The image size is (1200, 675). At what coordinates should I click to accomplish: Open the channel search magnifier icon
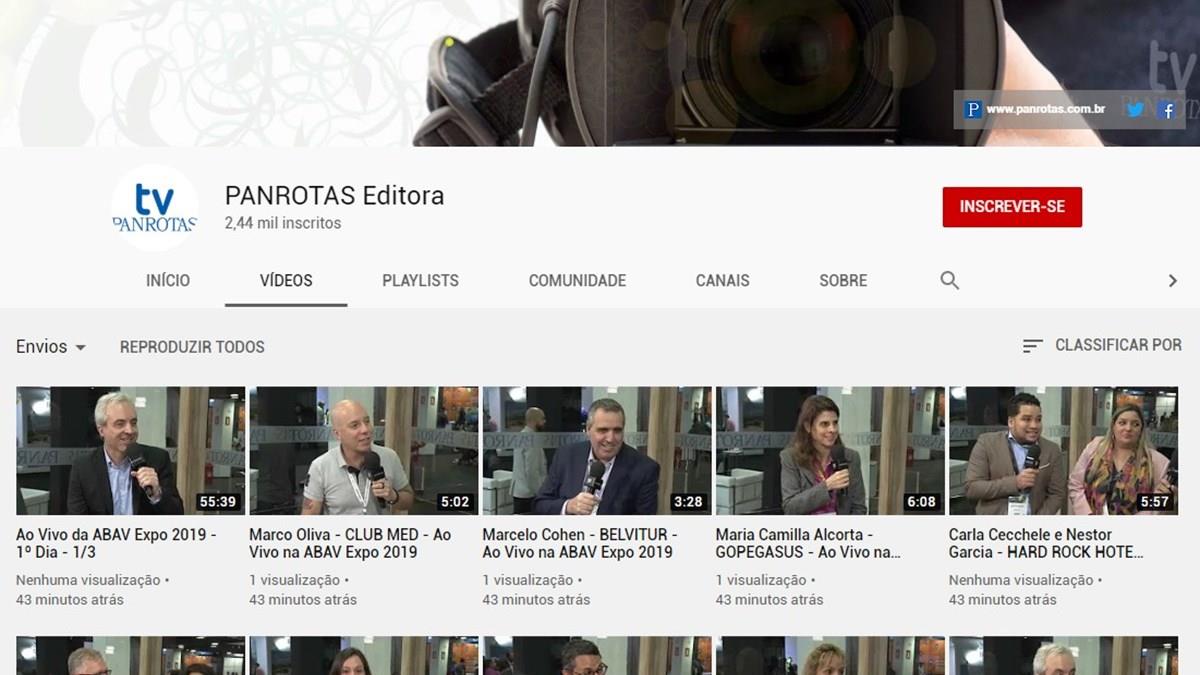click(x=949, y=281)
